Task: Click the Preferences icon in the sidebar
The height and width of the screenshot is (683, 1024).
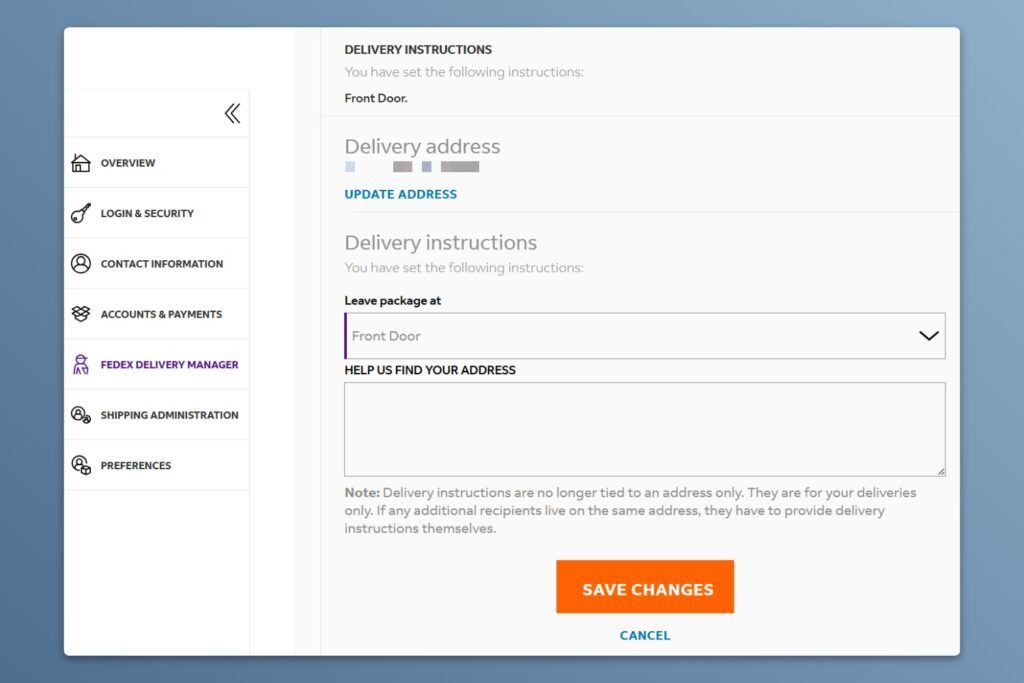Action: pyautogui.click(x=81, y=465)
